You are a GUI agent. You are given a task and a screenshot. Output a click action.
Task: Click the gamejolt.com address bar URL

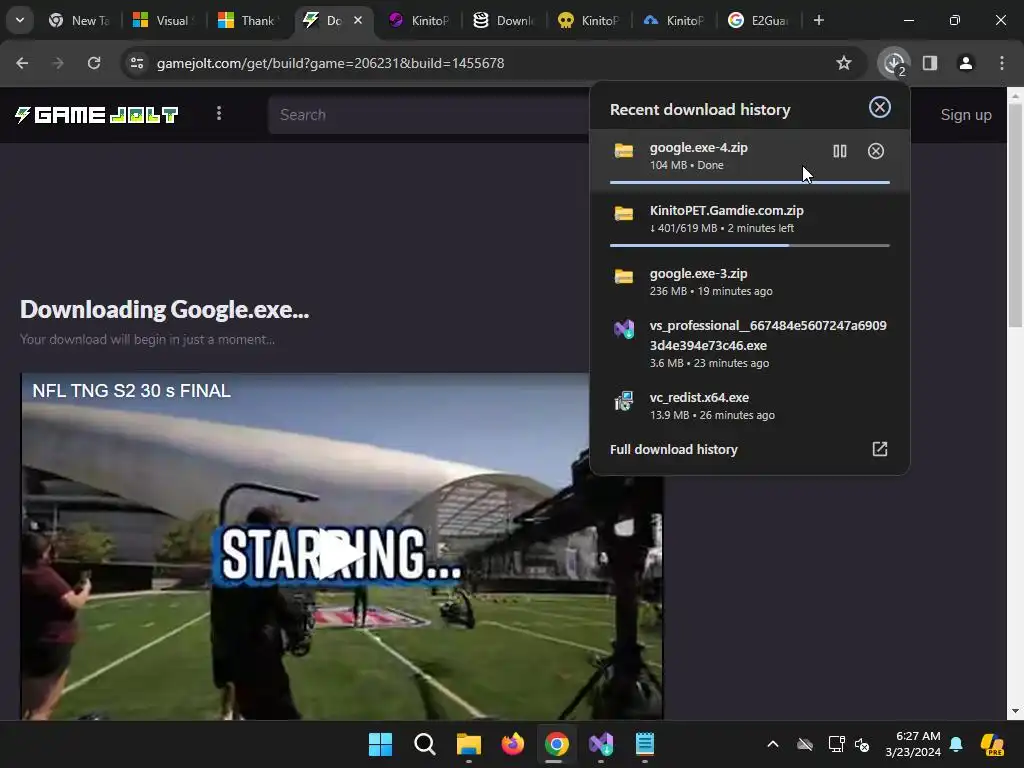[330, 63]
